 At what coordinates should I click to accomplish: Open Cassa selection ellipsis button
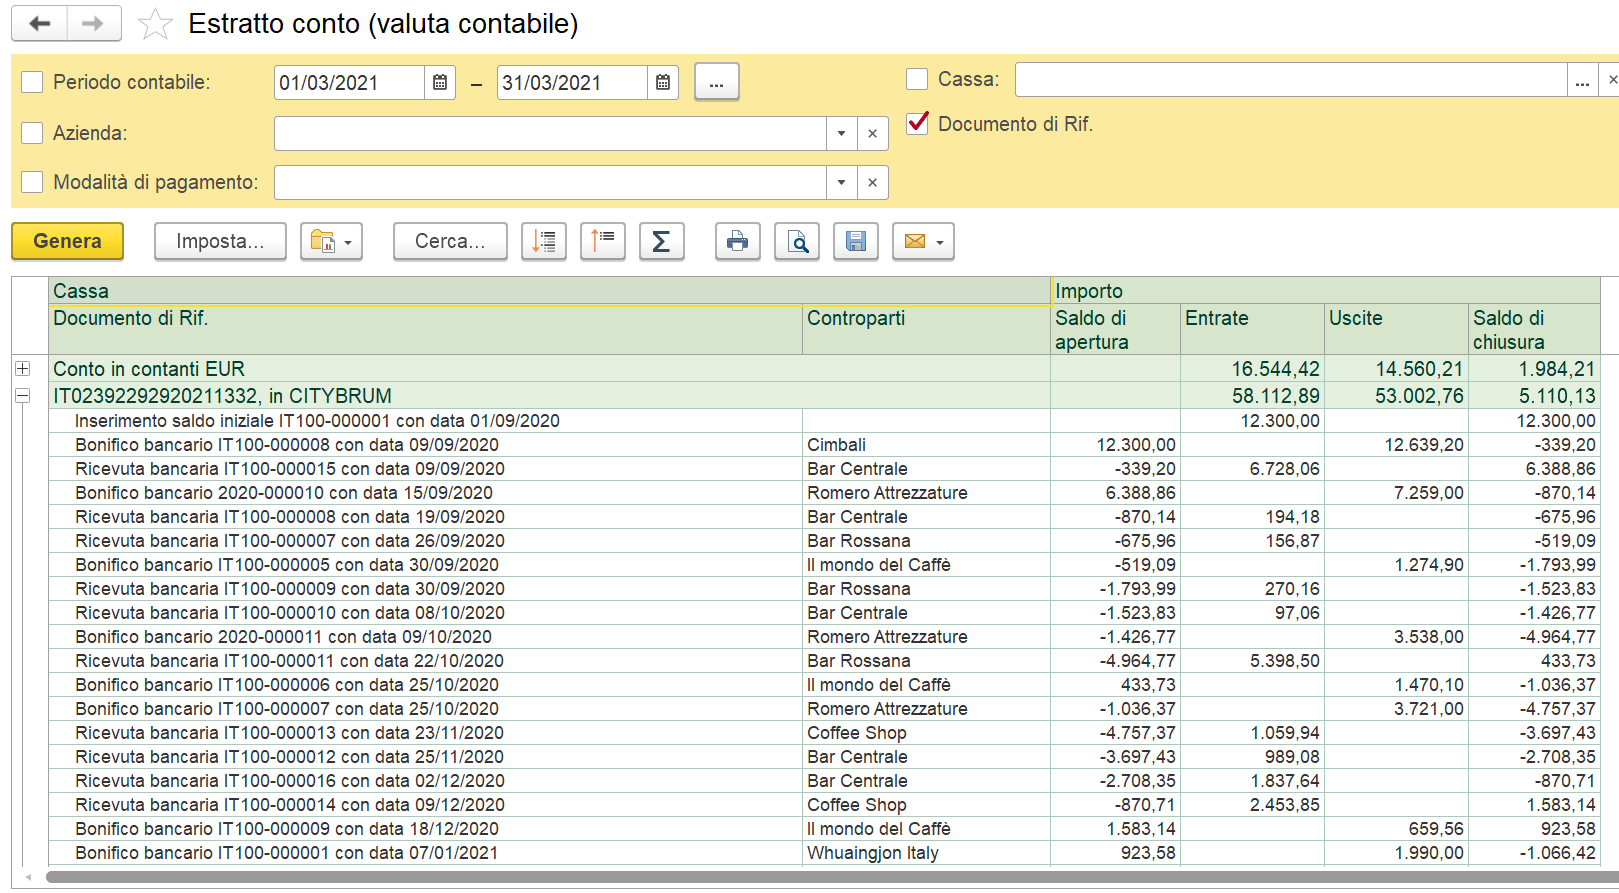(1582, 80)
